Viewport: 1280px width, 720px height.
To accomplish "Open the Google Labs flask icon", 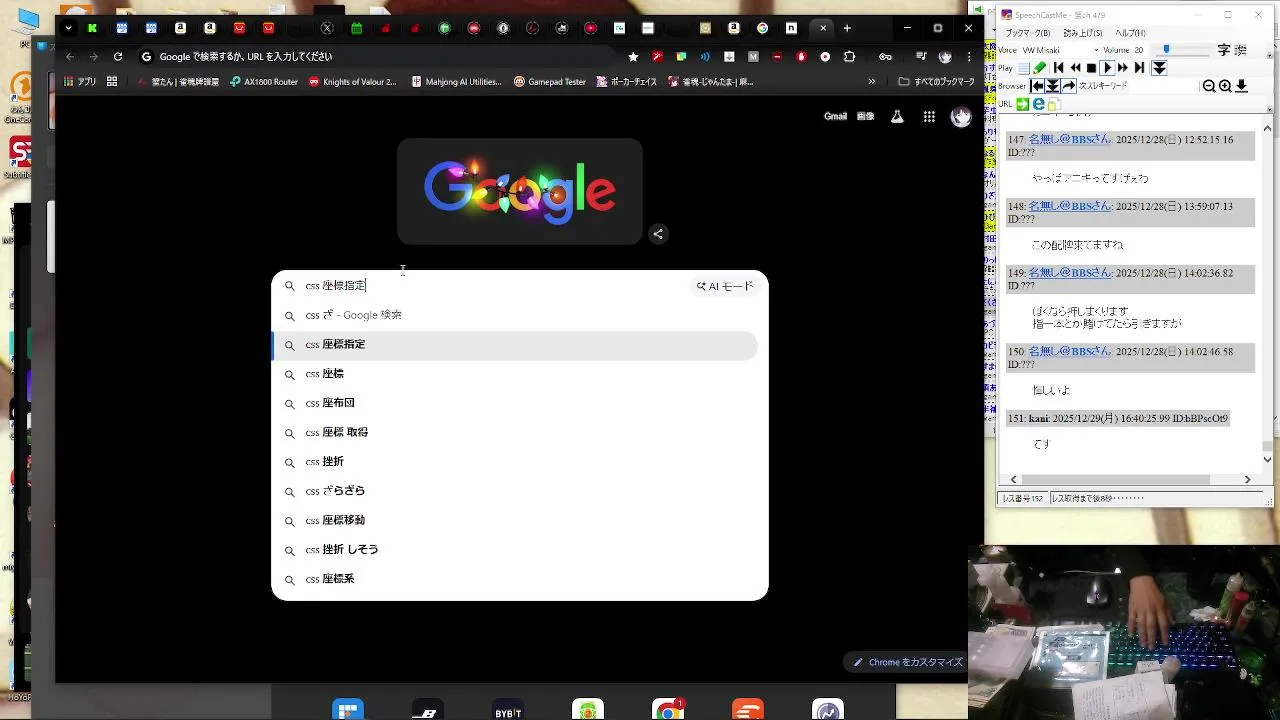I will pyautogui.click(x=897, y=117).
